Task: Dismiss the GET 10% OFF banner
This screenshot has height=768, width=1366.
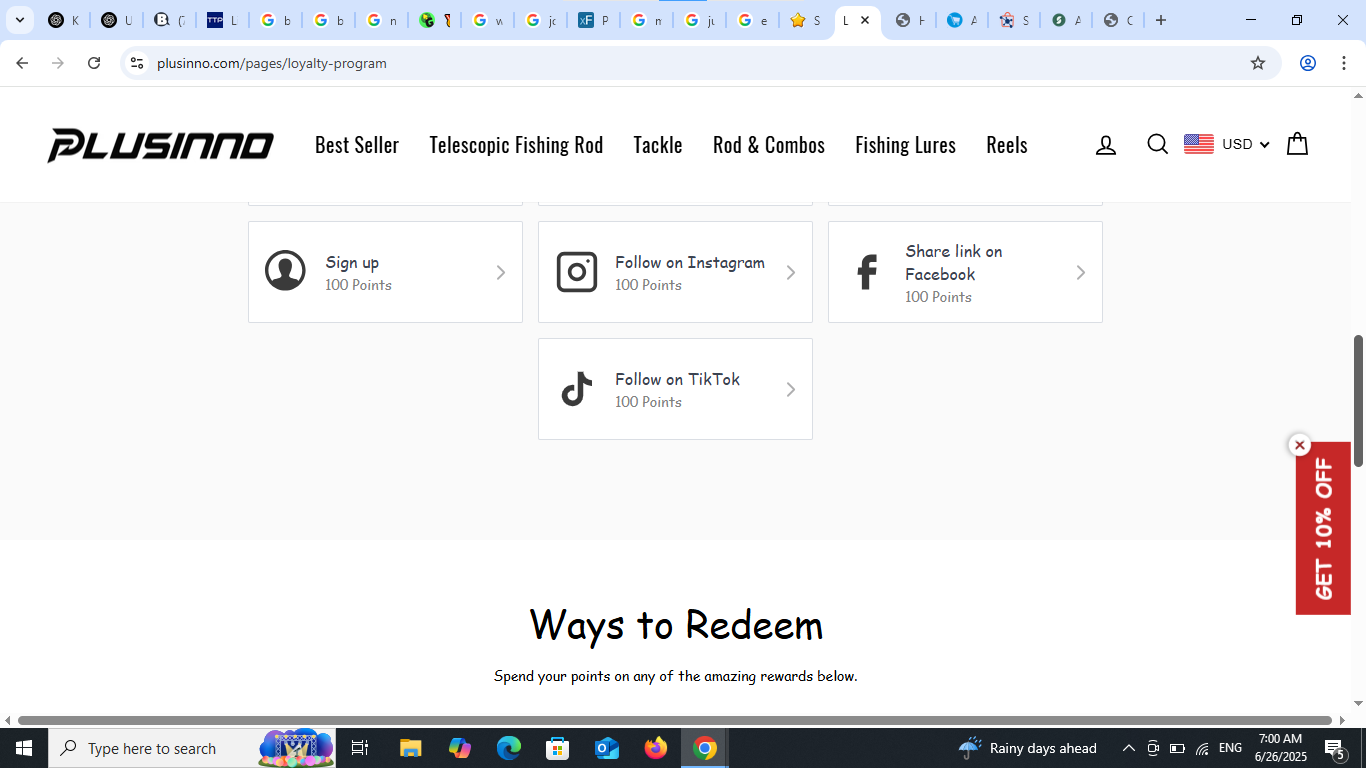Action: pos(1299,445)
